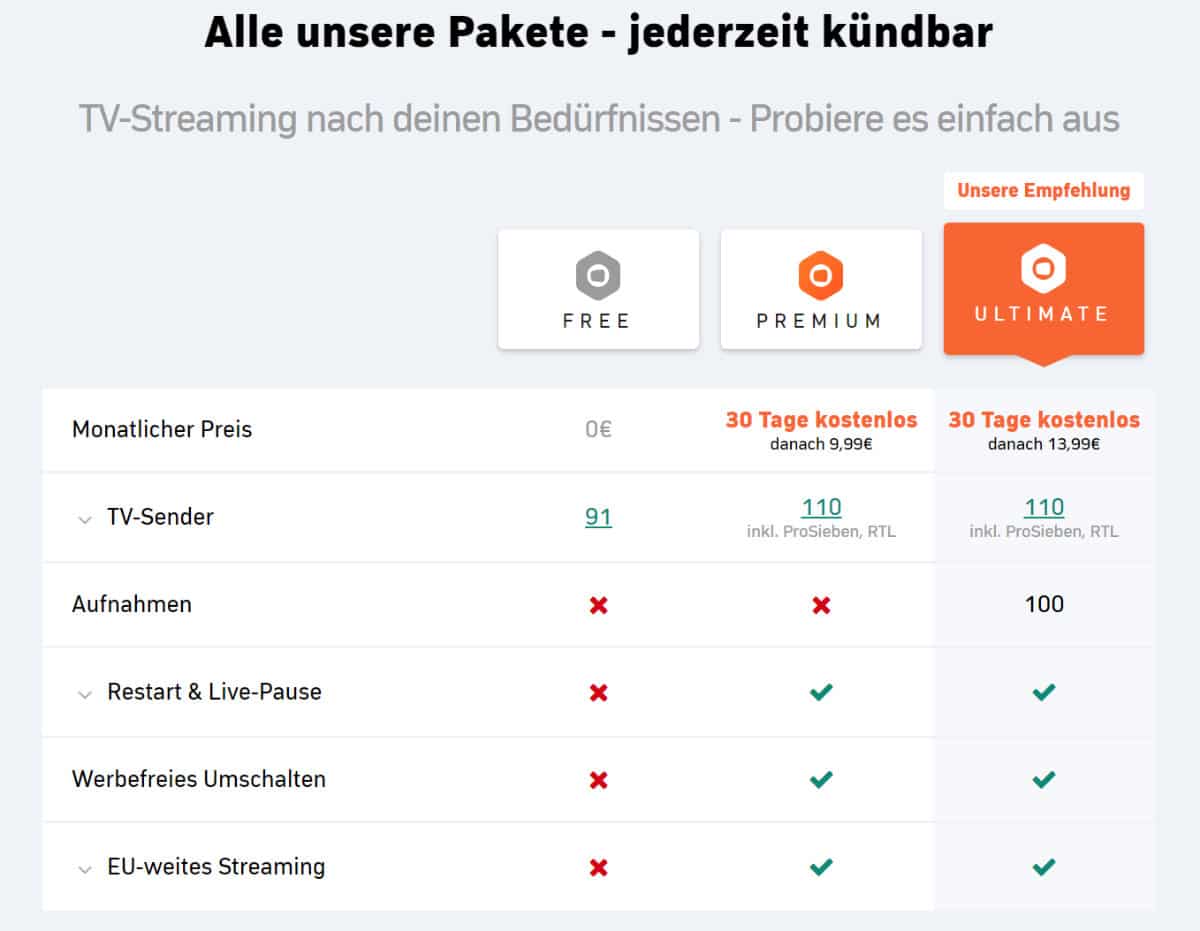Click the green checkmark for Werbefreies Umschalten under Ultimate

tap(1044, 779)
